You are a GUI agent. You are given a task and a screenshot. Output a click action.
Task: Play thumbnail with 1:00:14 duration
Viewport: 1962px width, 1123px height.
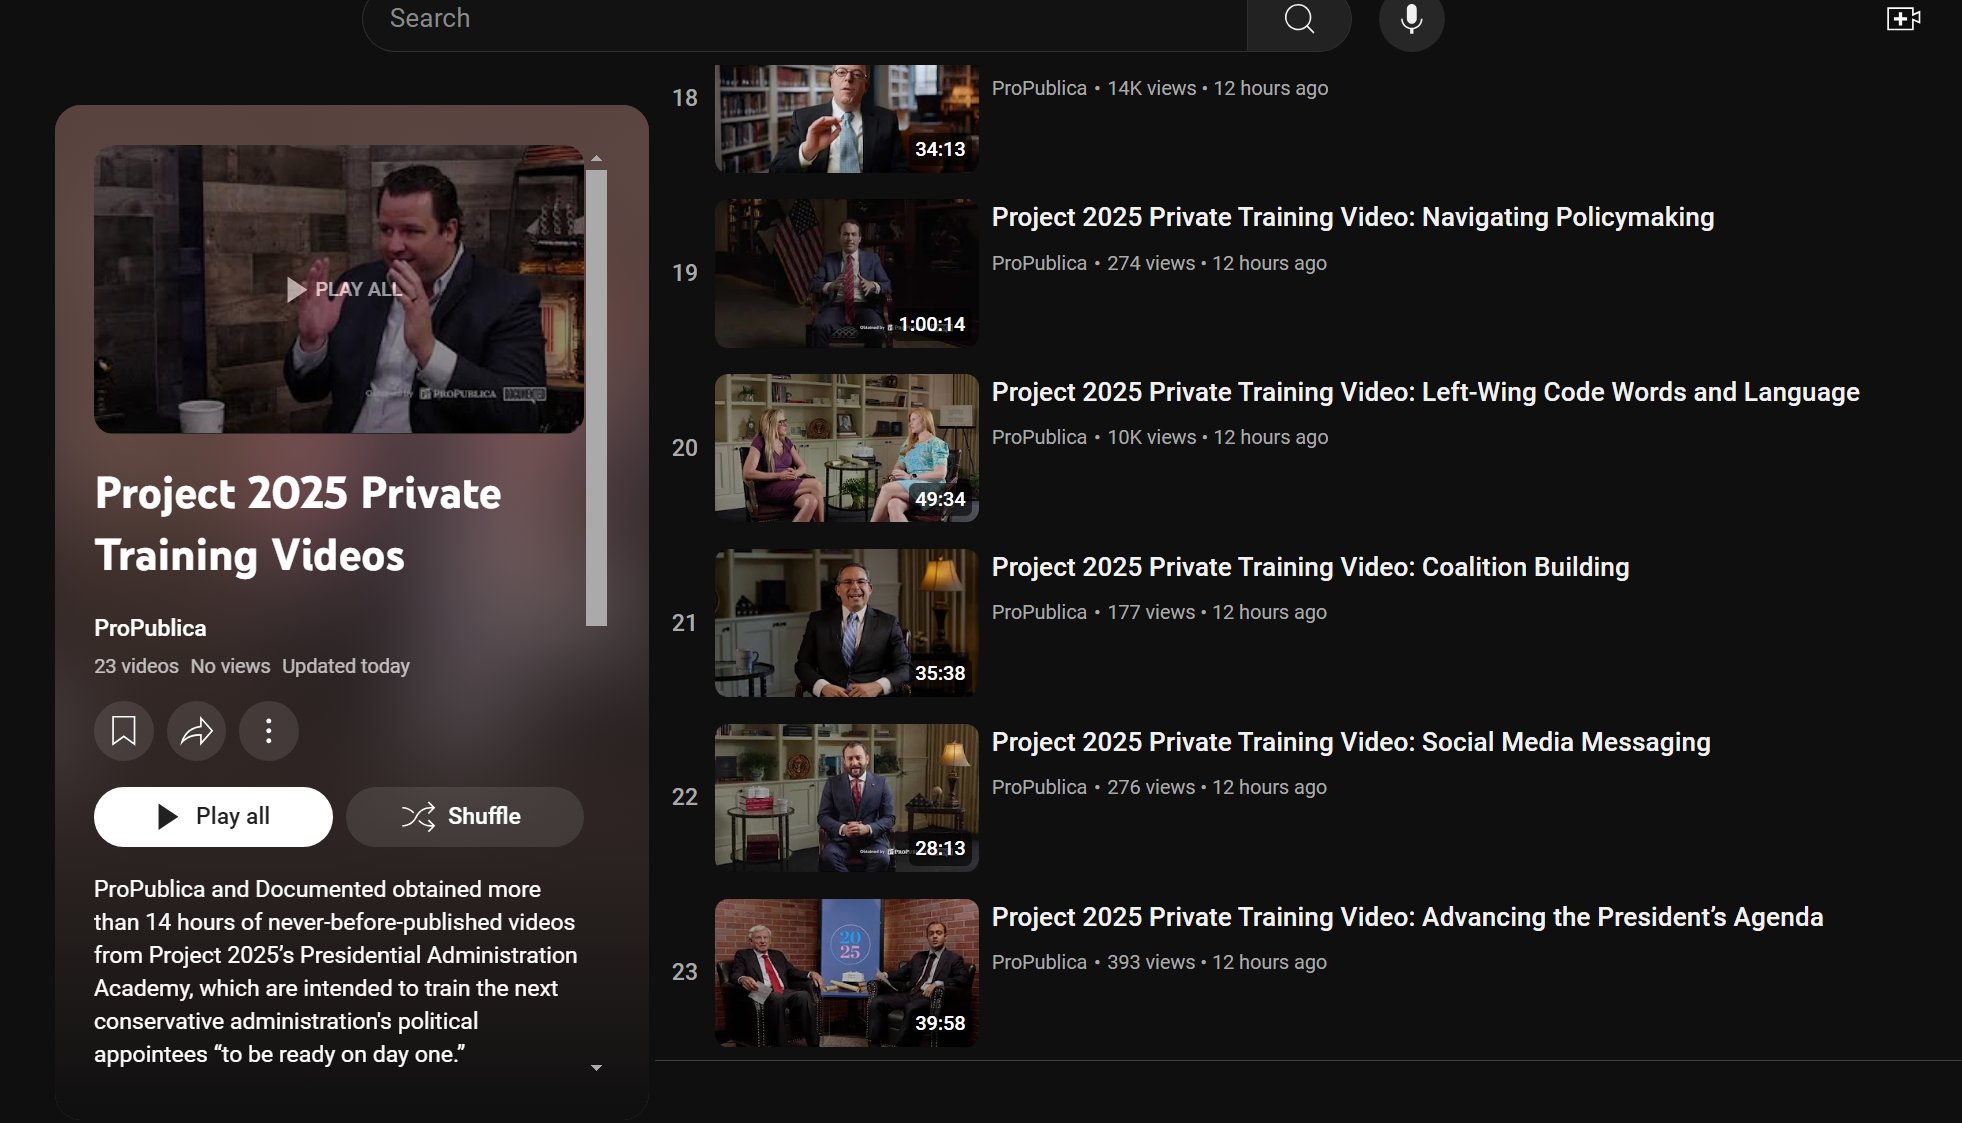point(847,273)
